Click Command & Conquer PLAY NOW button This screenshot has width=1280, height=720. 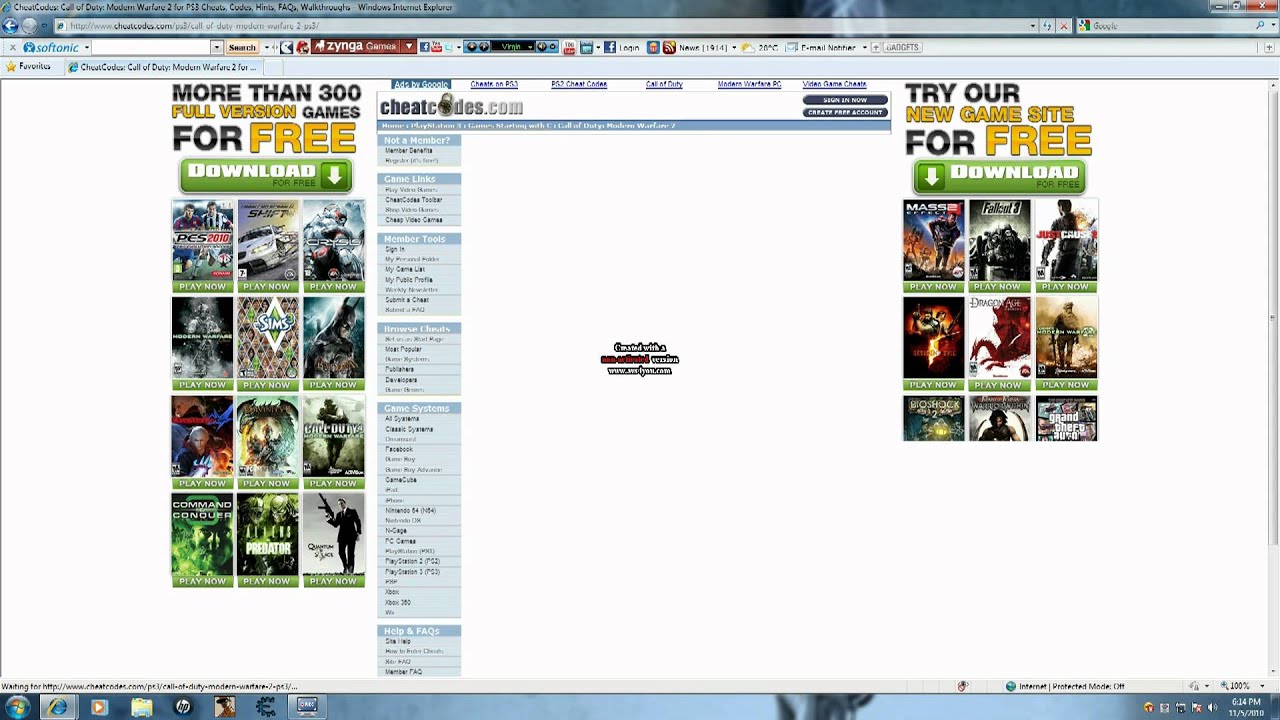202,581
